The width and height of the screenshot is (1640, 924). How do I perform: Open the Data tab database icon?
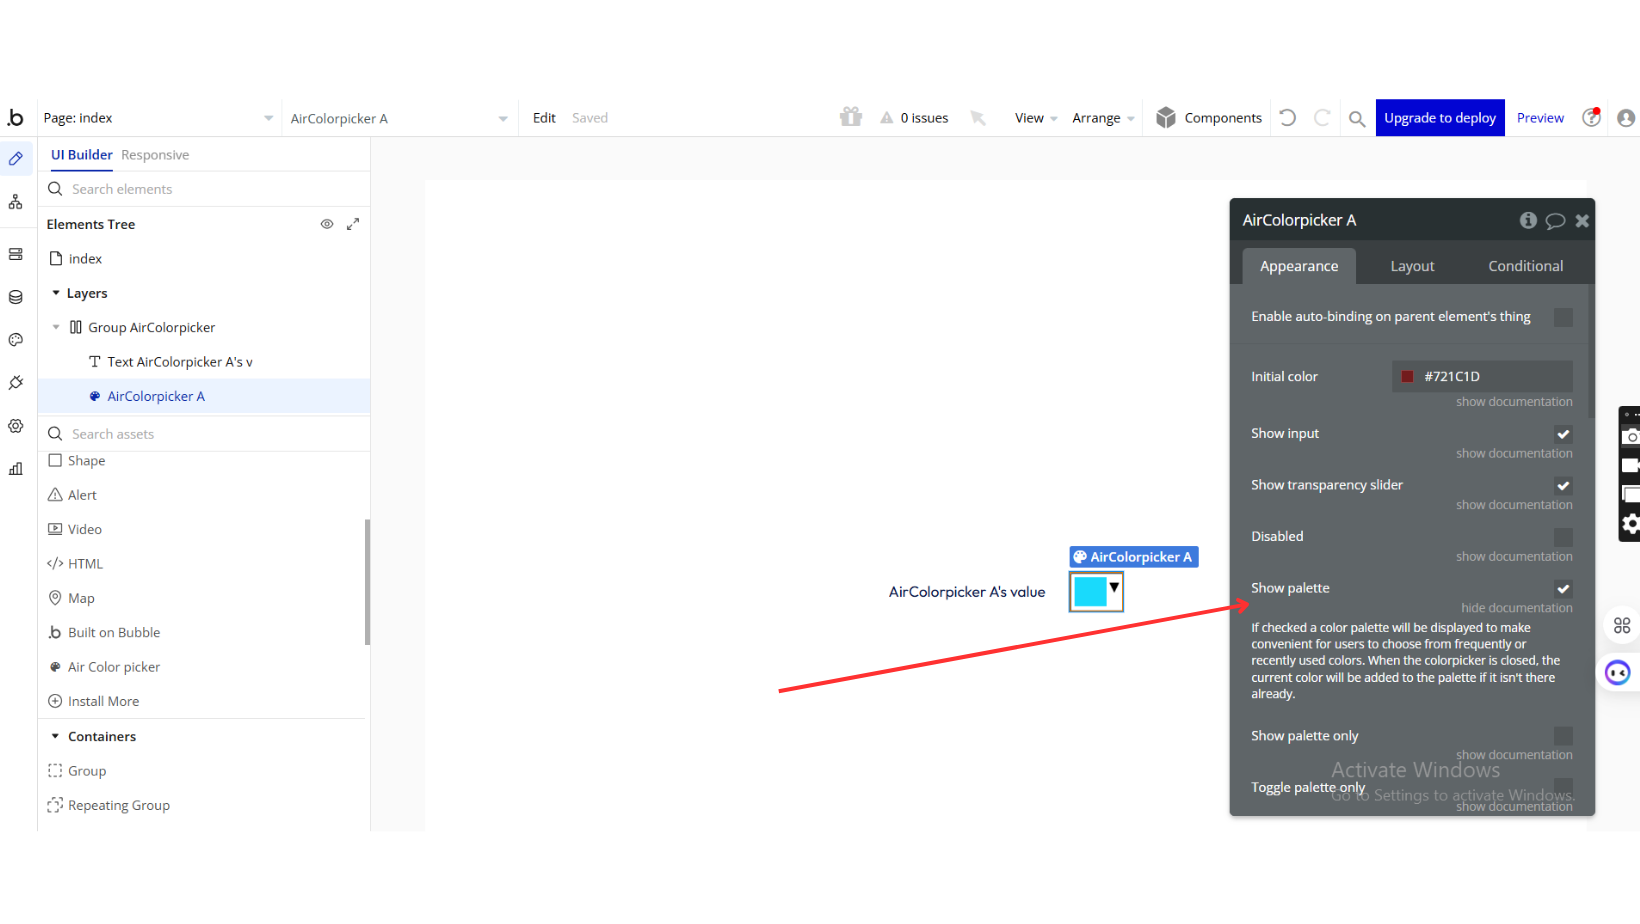click(16, 297)
